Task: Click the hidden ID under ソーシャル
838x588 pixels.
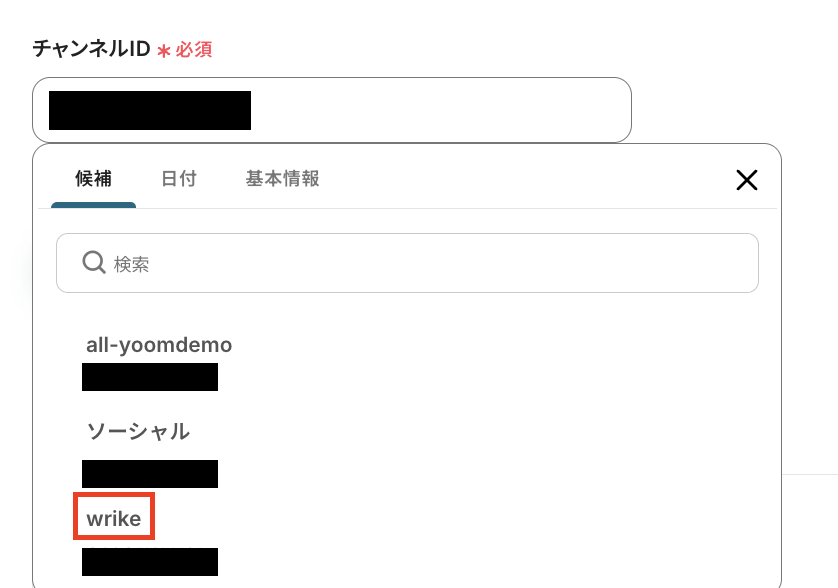Action: [x=150, y=474]
